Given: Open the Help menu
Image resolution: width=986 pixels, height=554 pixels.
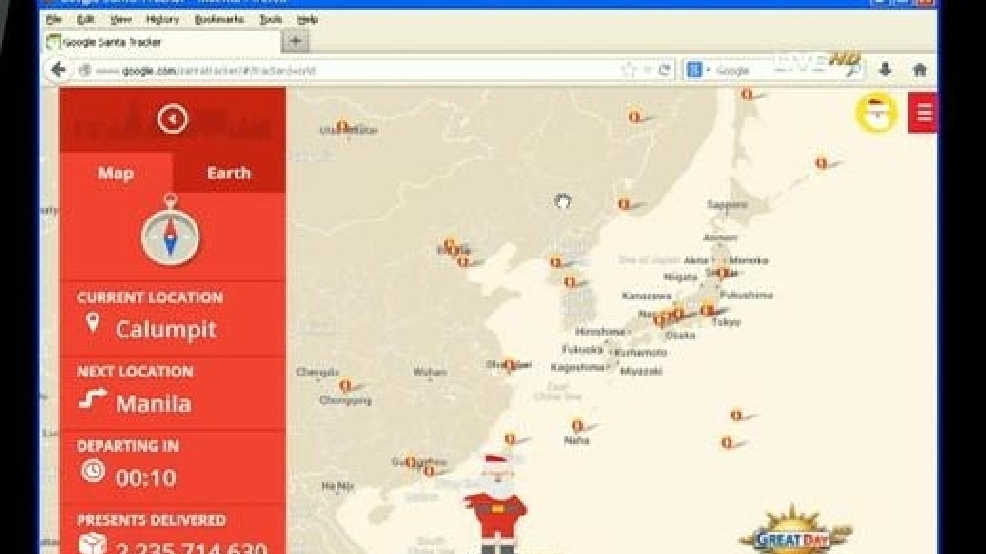Looking at the screenshot, I should pyautogui.click(x=307, y=19).
